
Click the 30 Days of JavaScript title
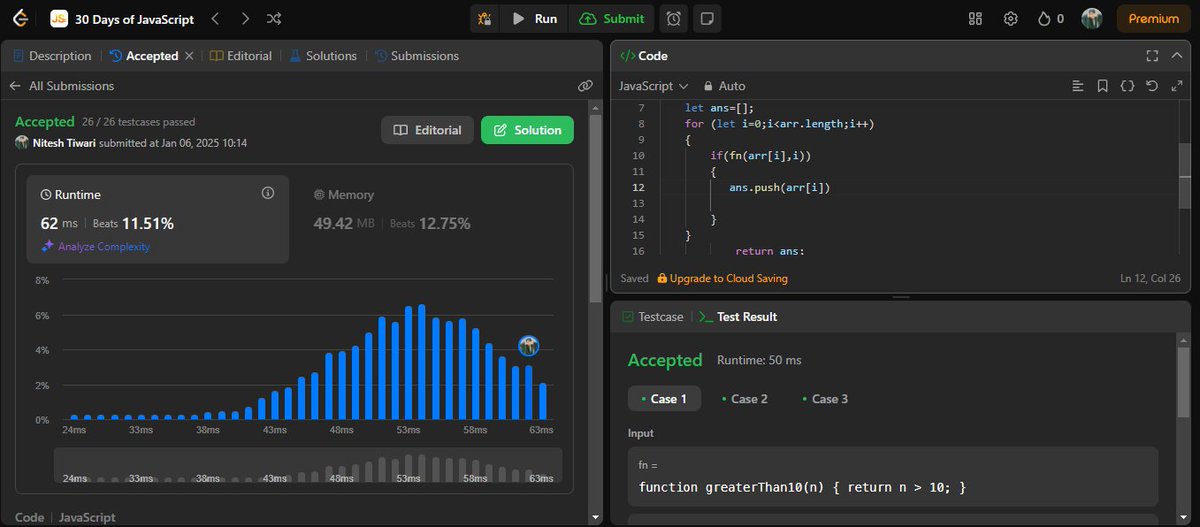[135, 18]
